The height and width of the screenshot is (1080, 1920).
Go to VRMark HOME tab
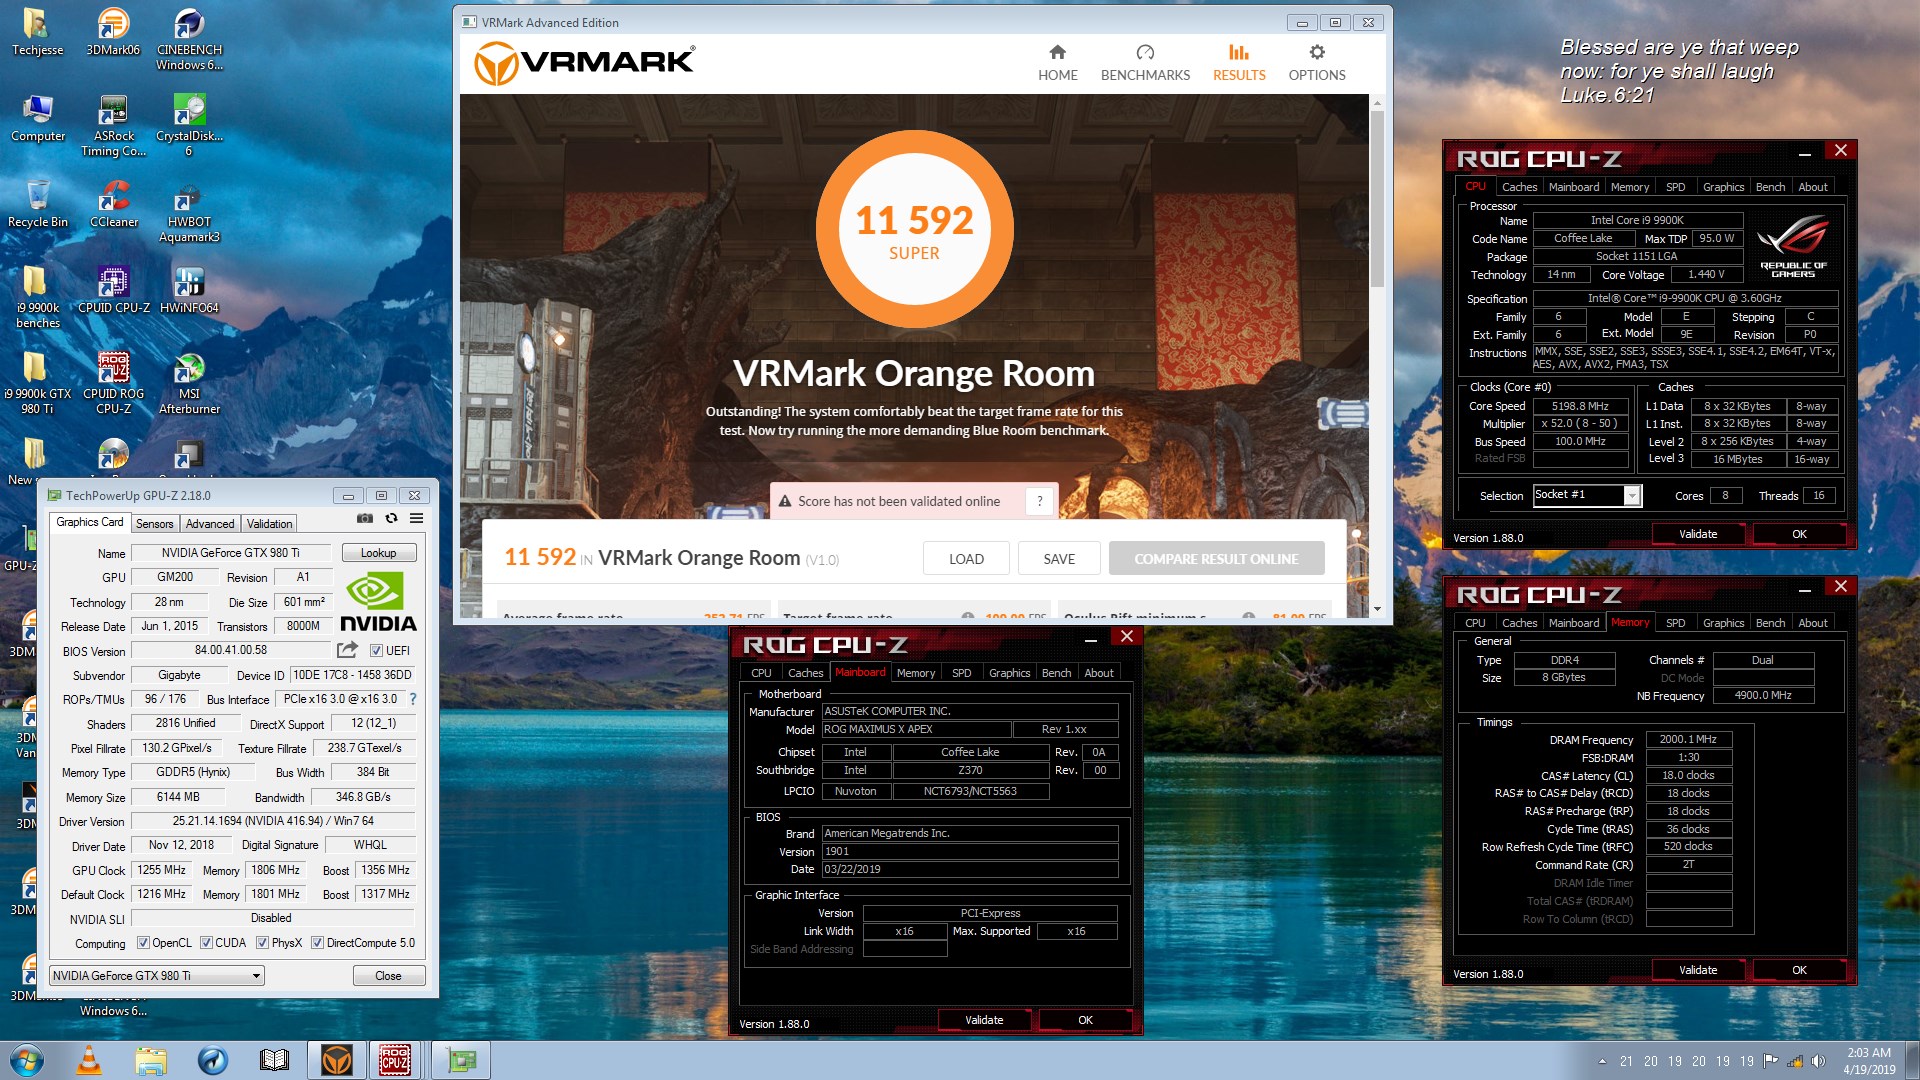click(x=1057, y=63)
